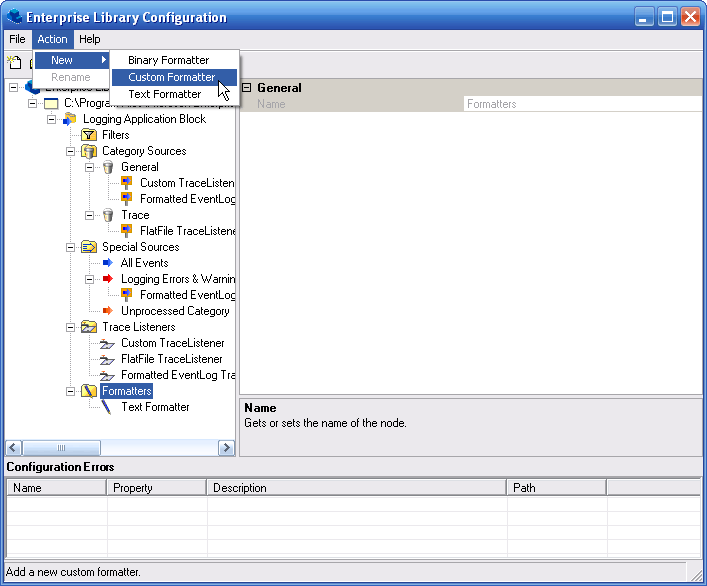Open the Help menu
Screen dimensions: 707x586
pyautogui.click(x=90, y=39)
